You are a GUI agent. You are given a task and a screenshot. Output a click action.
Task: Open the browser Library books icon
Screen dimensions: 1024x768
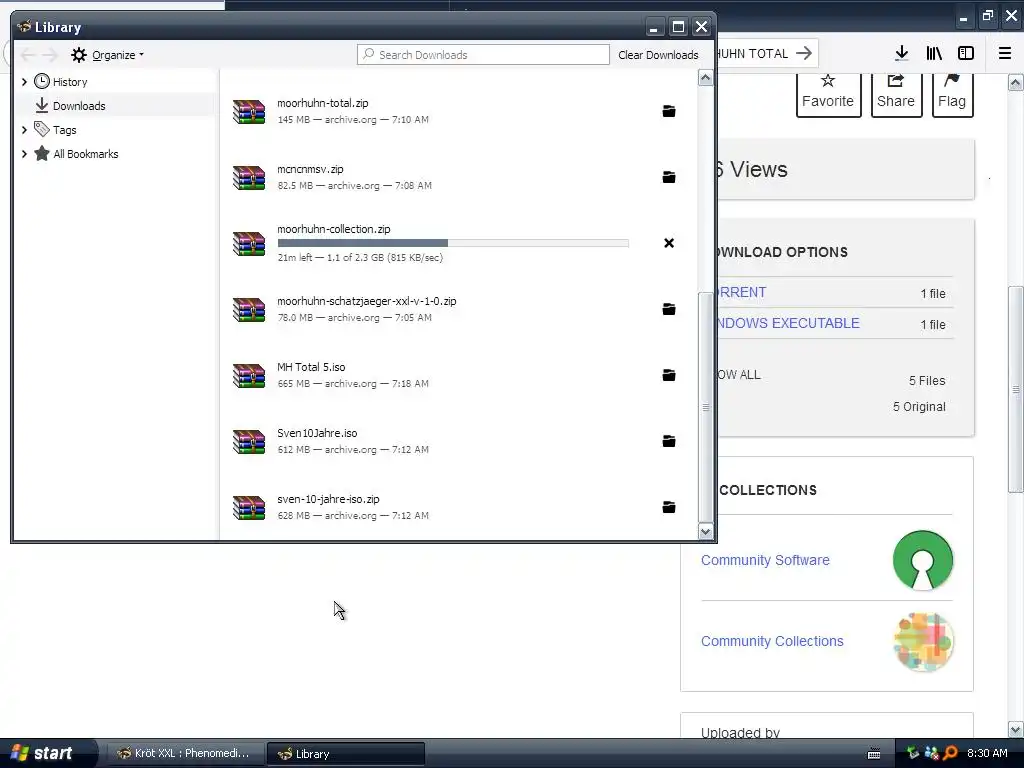point(934,54)
